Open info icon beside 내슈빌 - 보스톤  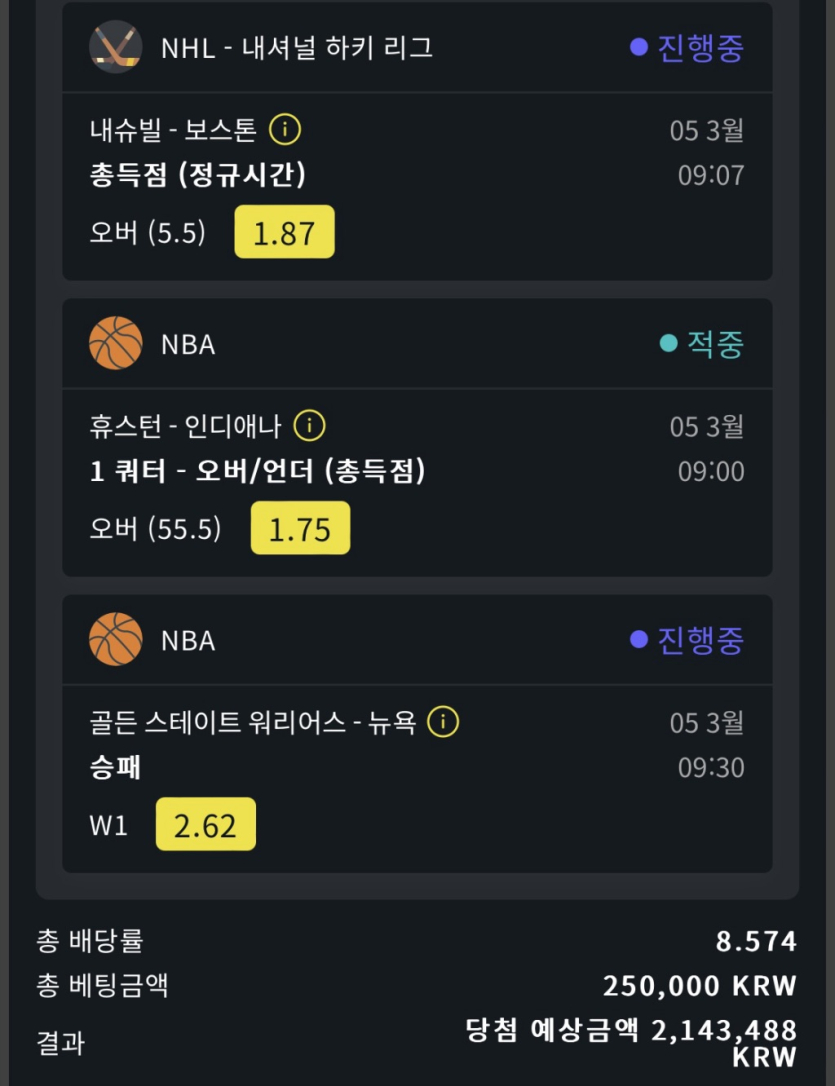tap(285, 130)
